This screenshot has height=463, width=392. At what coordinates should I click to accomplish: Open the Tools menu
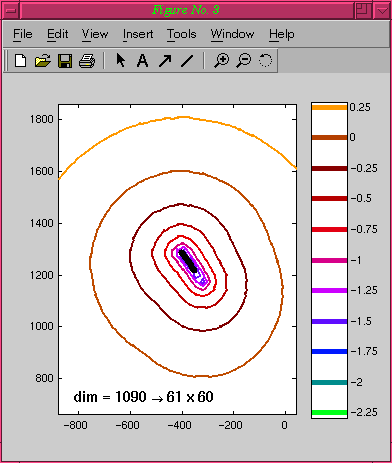point(182,34)
